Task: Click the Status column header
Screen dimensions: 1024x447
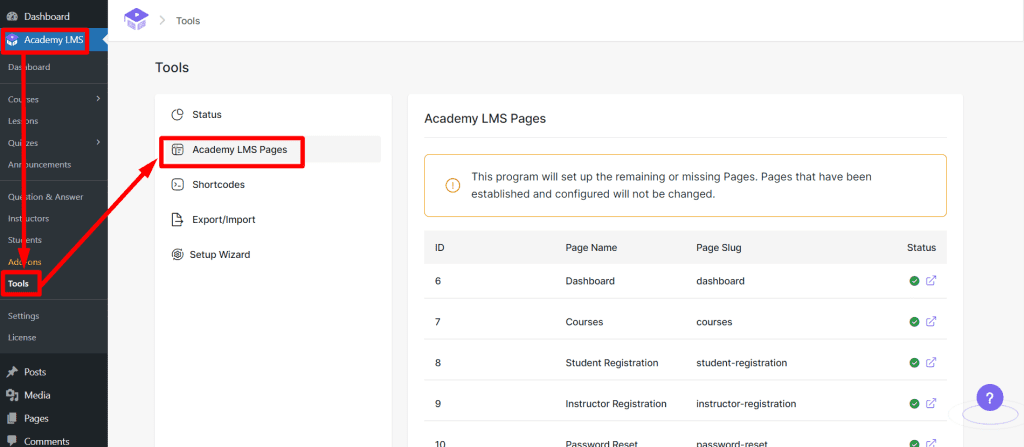Action: 921,248
